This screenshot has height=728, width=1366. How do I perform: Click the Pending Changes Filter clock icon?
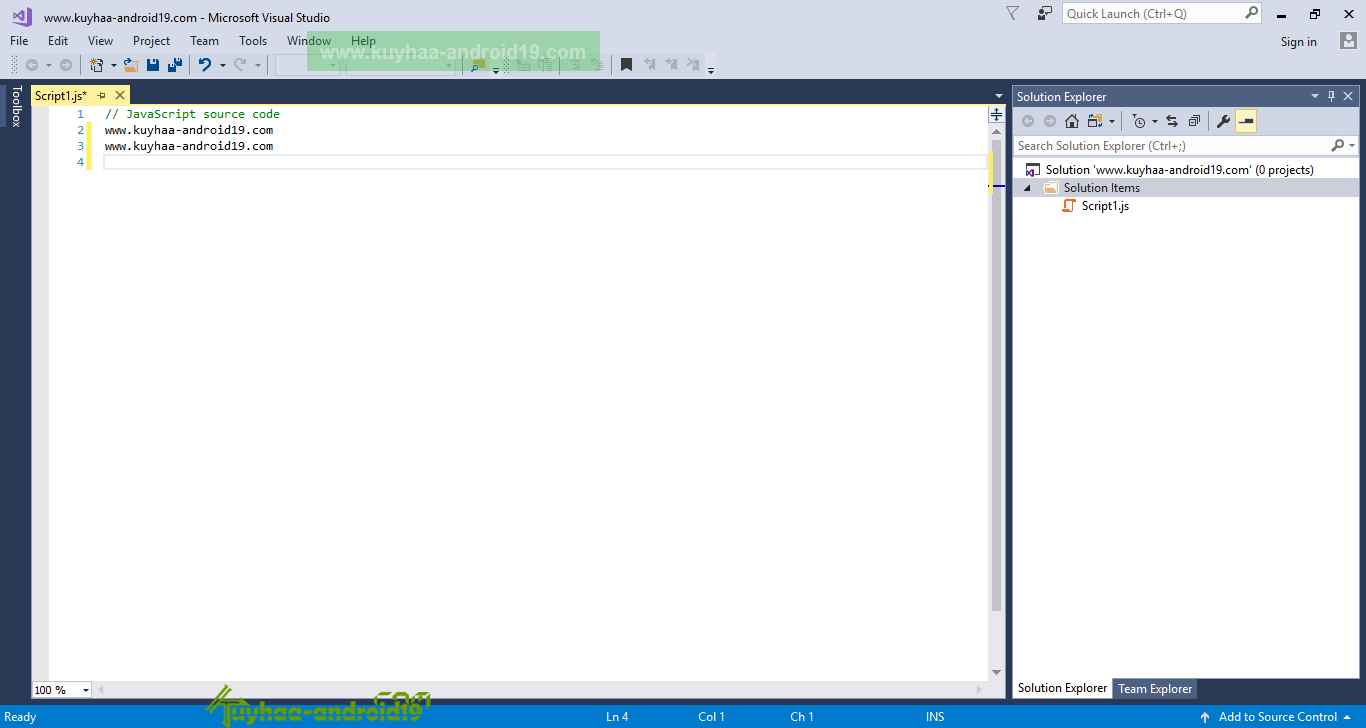pyautogui.click(x=1139, y=121)
